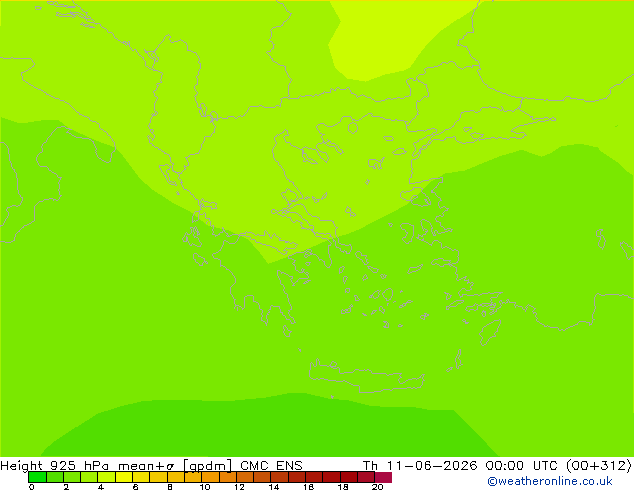634x490 pixels.
Task: Pick the bright green legend swatch above 0
Action: 38,477
